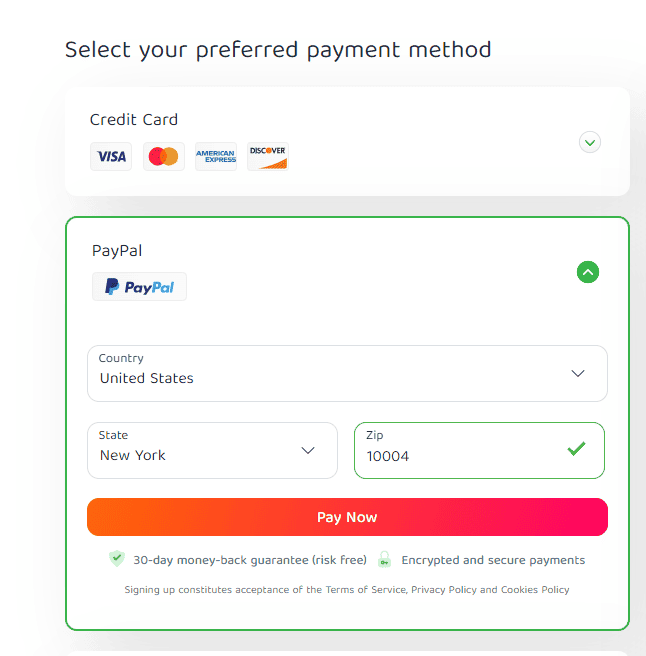Expand the Credit Card section chevron
This screenshot has width=646, height=656.
pos(590,142)
